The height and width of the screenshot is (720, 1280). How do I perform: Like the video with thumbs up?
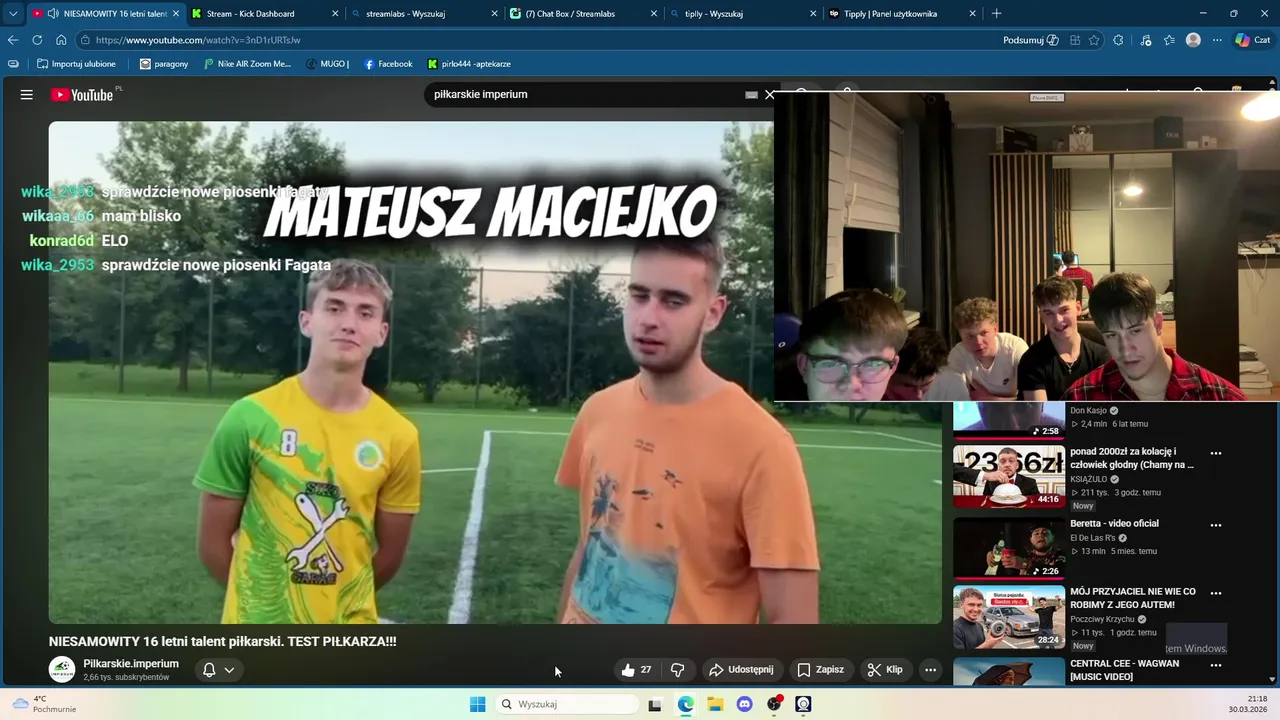636,670
